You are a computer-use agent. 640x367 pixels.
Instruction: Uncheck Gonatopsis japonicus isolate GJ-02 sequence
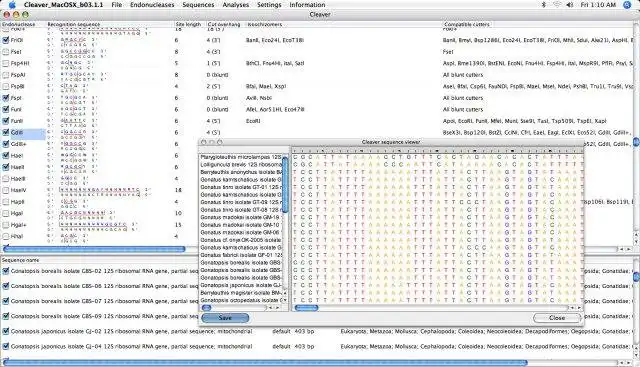(x=6, y=331)
